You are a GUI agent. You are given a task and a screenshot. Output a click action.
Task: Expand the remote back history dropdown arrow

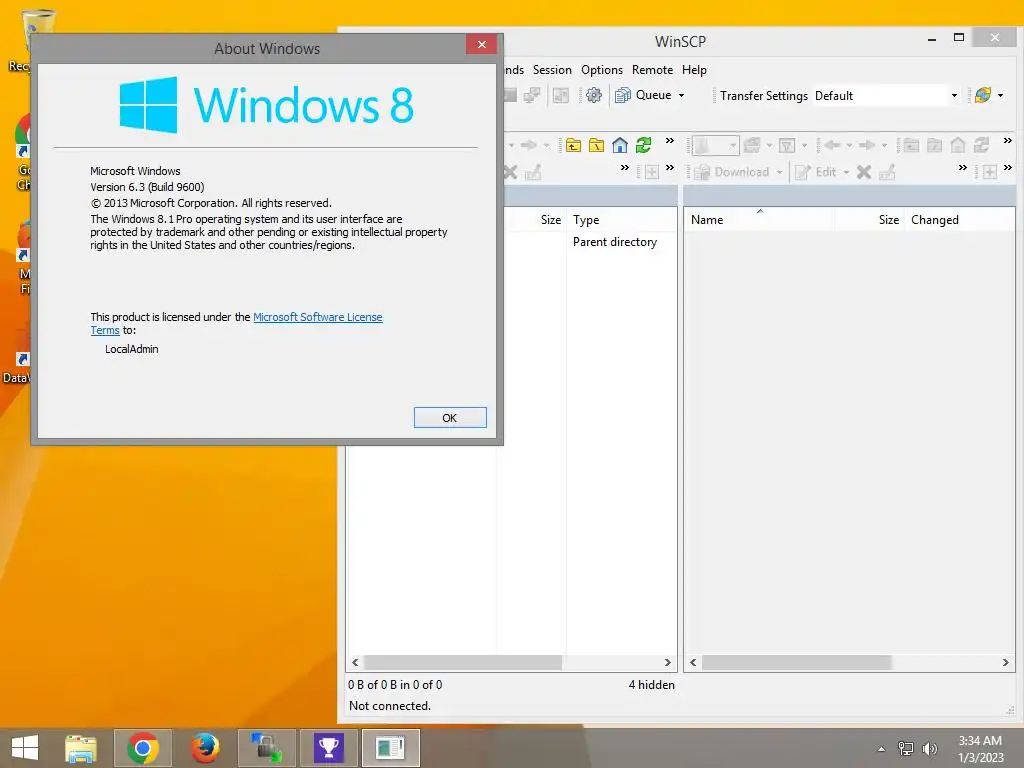(x=849, y=145)
